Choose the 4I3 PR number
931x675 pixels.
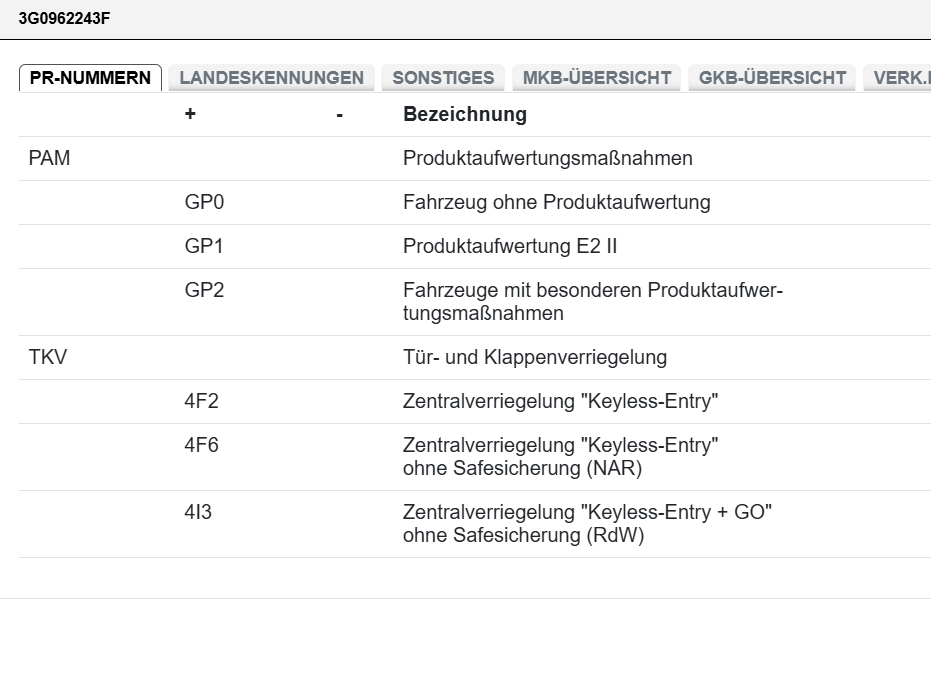pos(199,513)
